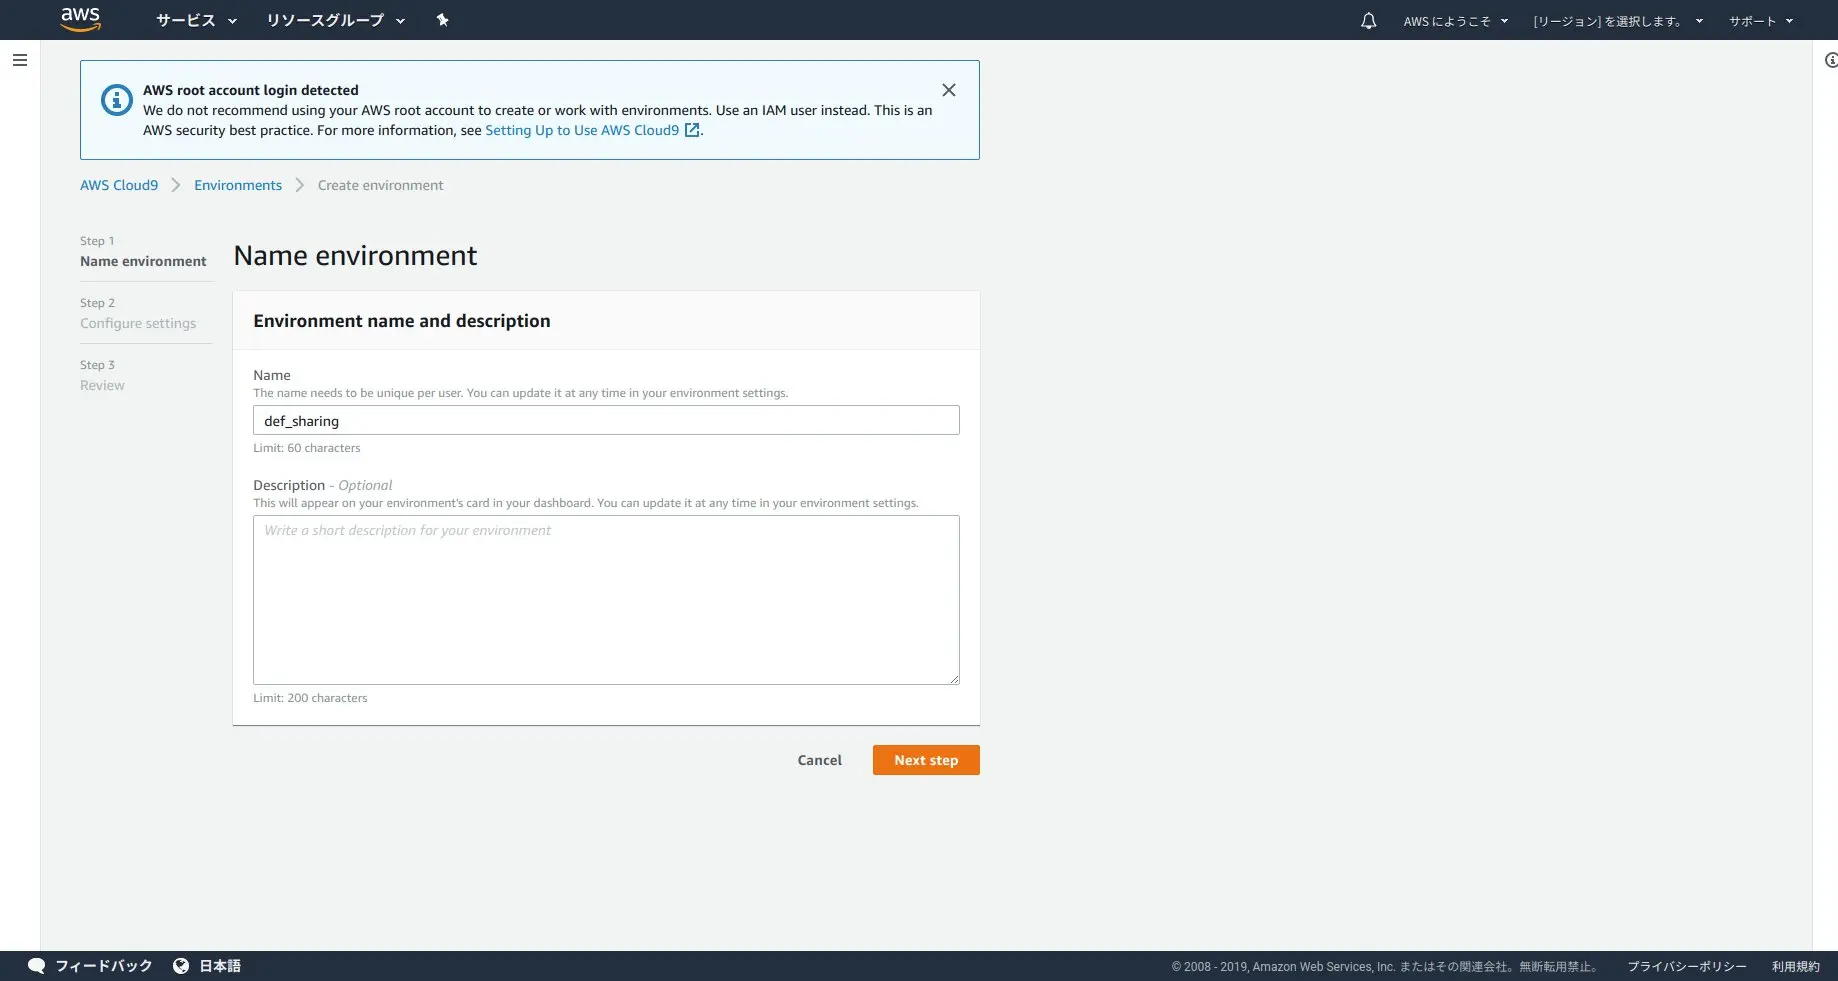Click the Name input field with def_sharing

coord(606,420)
